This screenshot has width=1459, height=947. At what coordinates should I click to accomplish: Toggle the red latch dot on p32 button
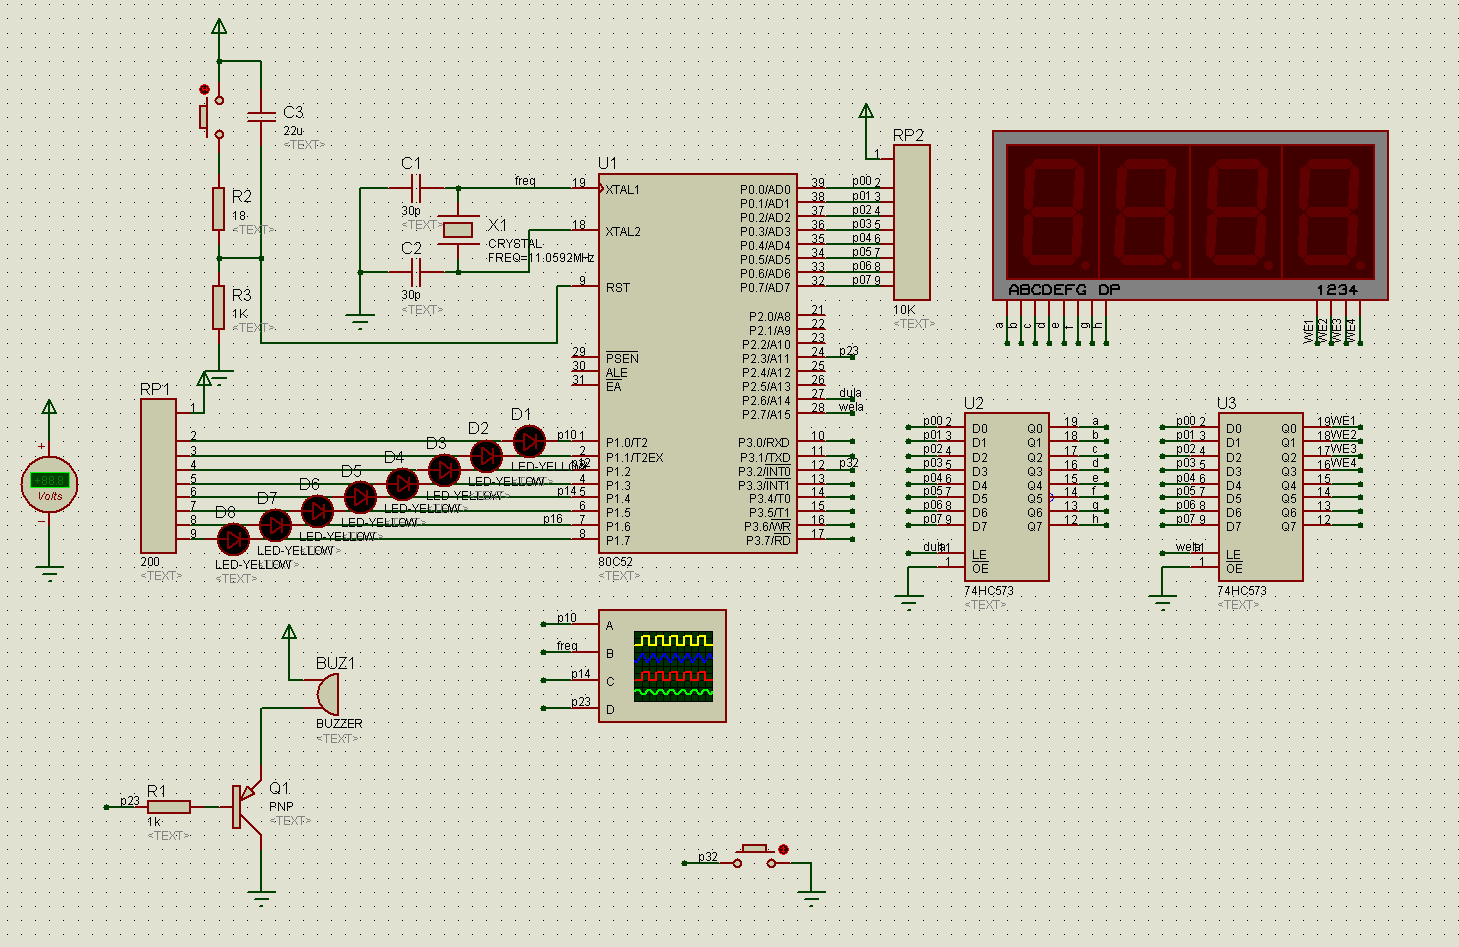click(x=783, y=850)
